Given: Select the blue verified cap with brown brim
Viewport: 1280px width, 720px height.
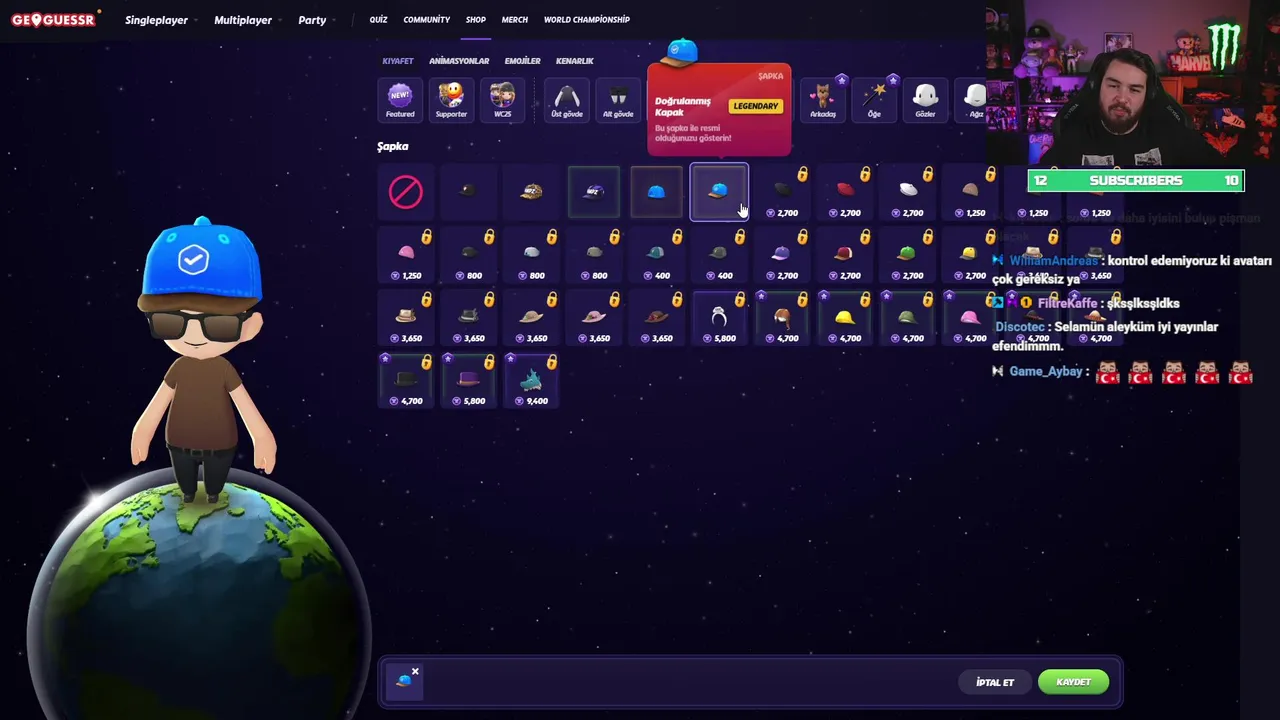Looking at the screenshot, I should [x=719, y=192].
